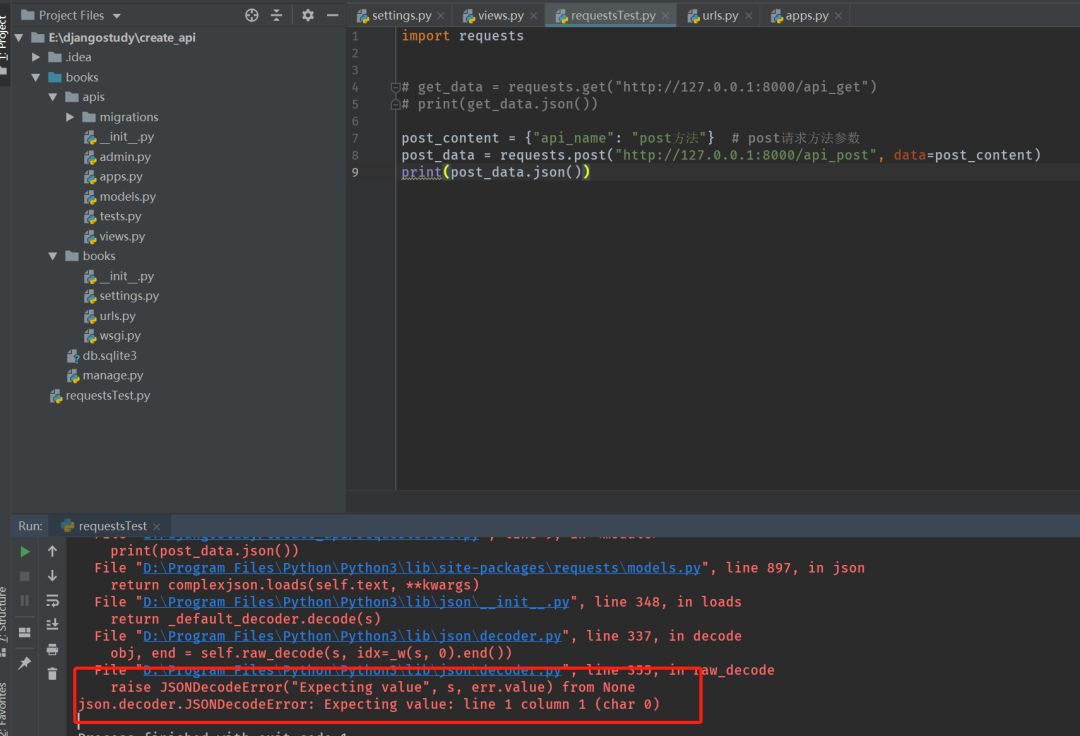Toggle scroll to end icon in Run console
Viewport: 1080px width, 736px height.
point(52,625)
